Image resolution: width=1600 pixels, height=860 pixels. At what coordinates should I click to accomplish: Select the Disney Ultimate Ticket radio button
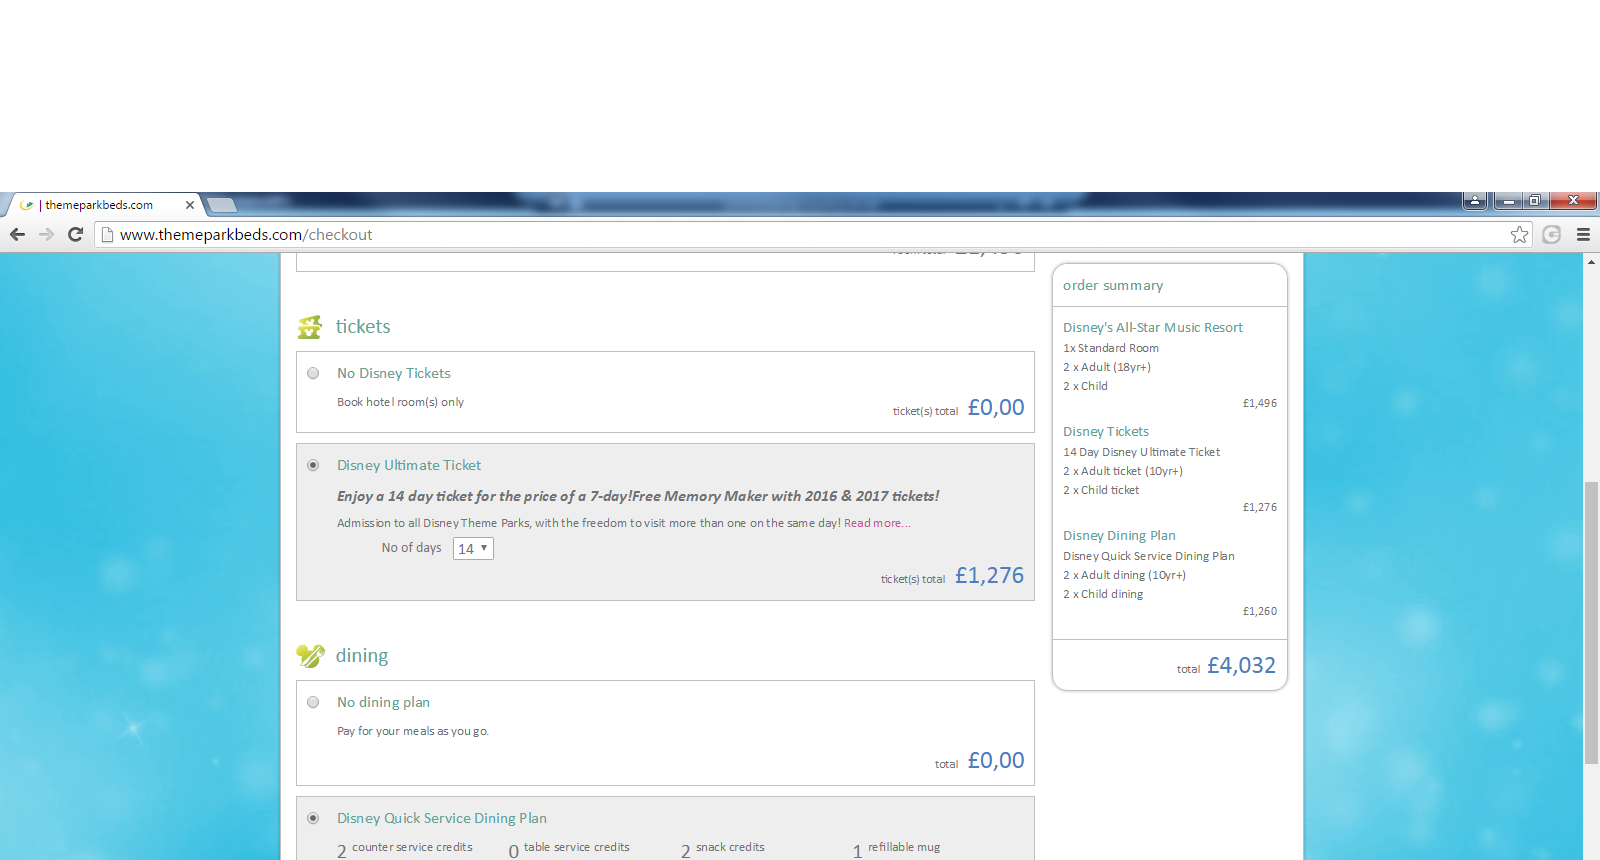tap(313, 465)
